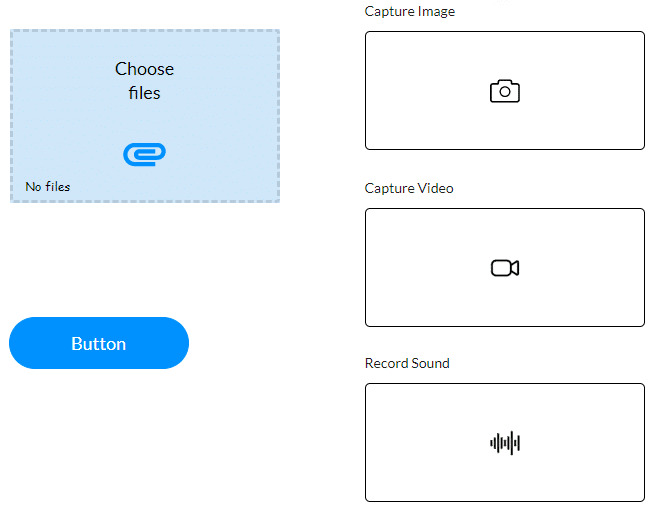This screenshot has height=514, width=661.
Task: Click the word "files" under Choose
Action: 144,93
